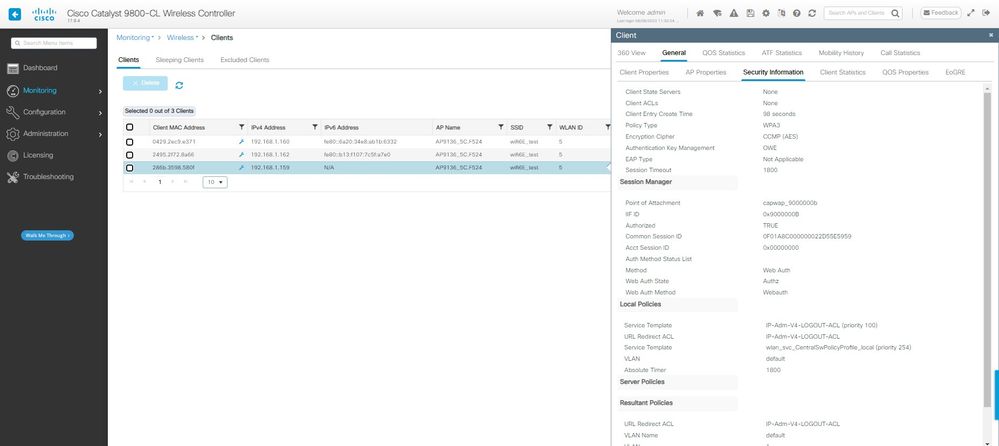This screenshot has height=446, width=999.
Task: Log out using the exit arrow icon
Action: (986, 13)
